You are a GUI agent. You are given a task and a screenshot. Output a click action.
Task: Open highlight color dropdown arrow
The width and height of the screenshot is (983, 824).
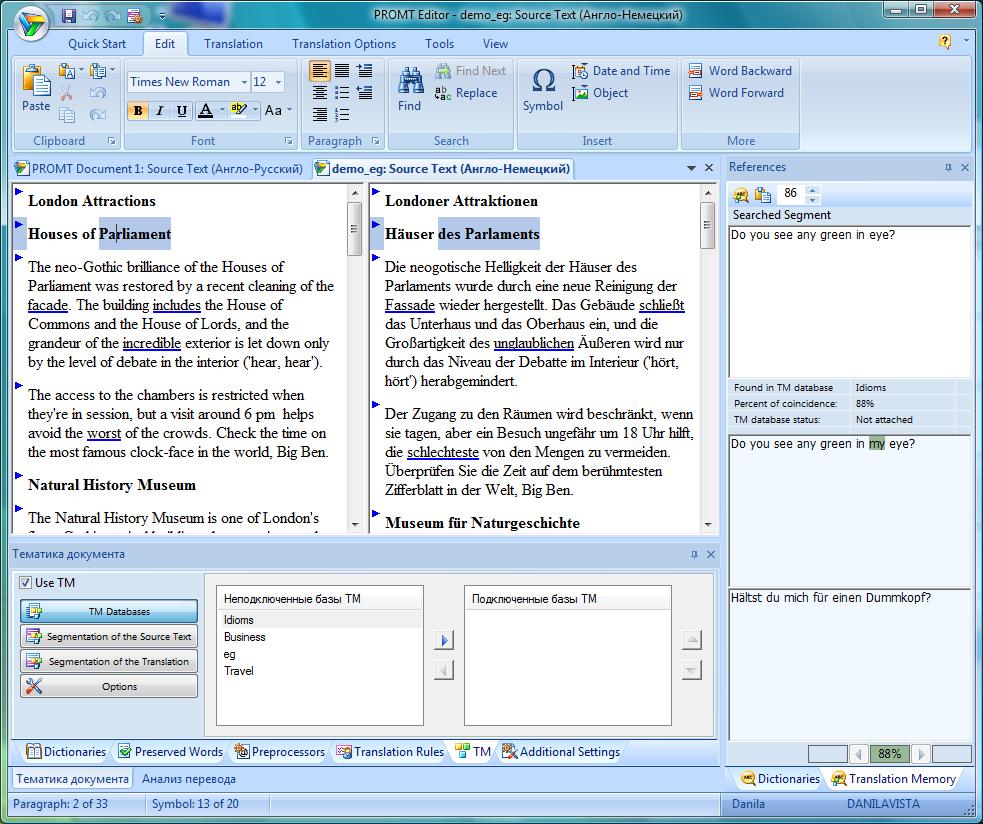pyautogui.click(x=255, y=110)
